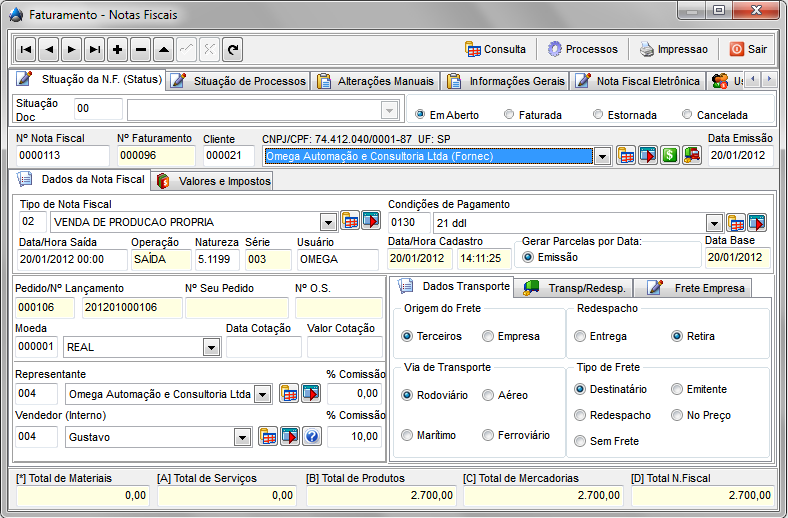The image size is (788, 518).
Task: Choose Aéreo as via de transporte
Action: (488, 395)
